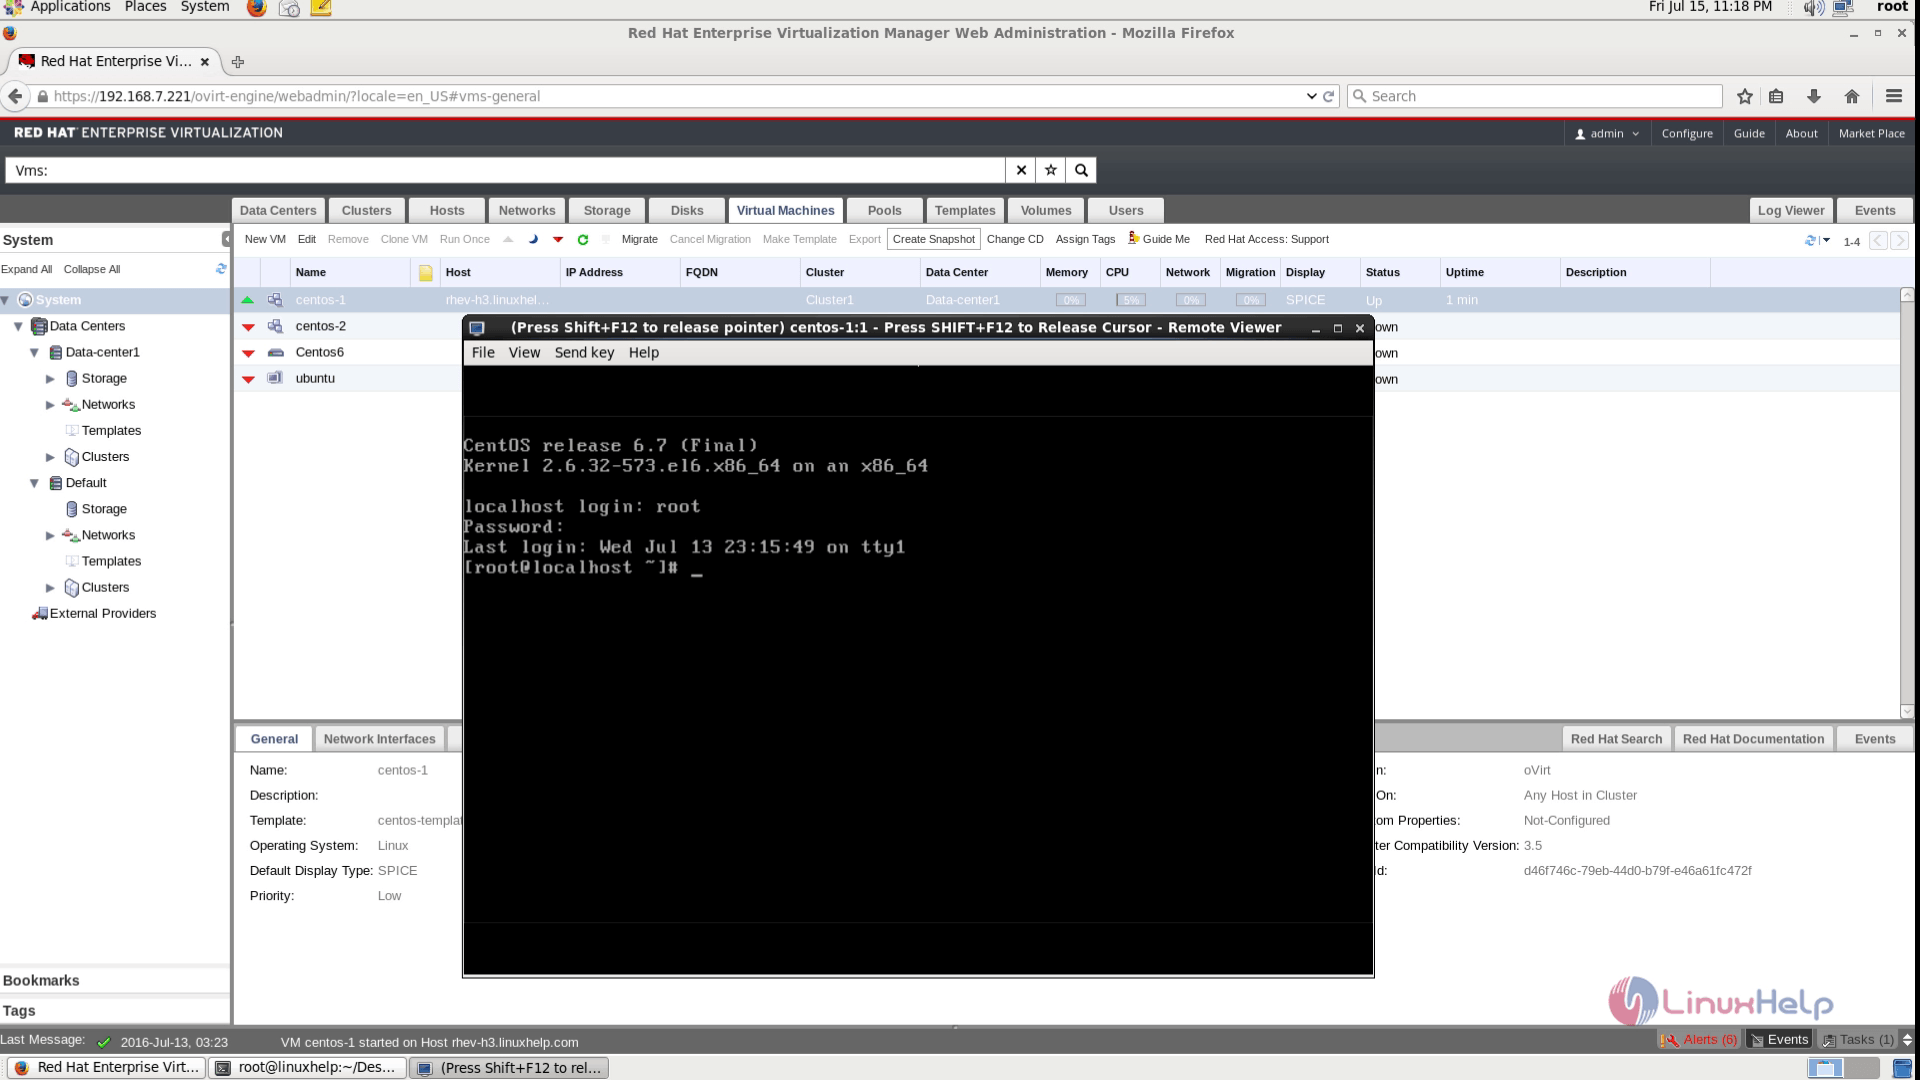
Task: Switch to the Storage tab
Action: click(x=607, y=210)
